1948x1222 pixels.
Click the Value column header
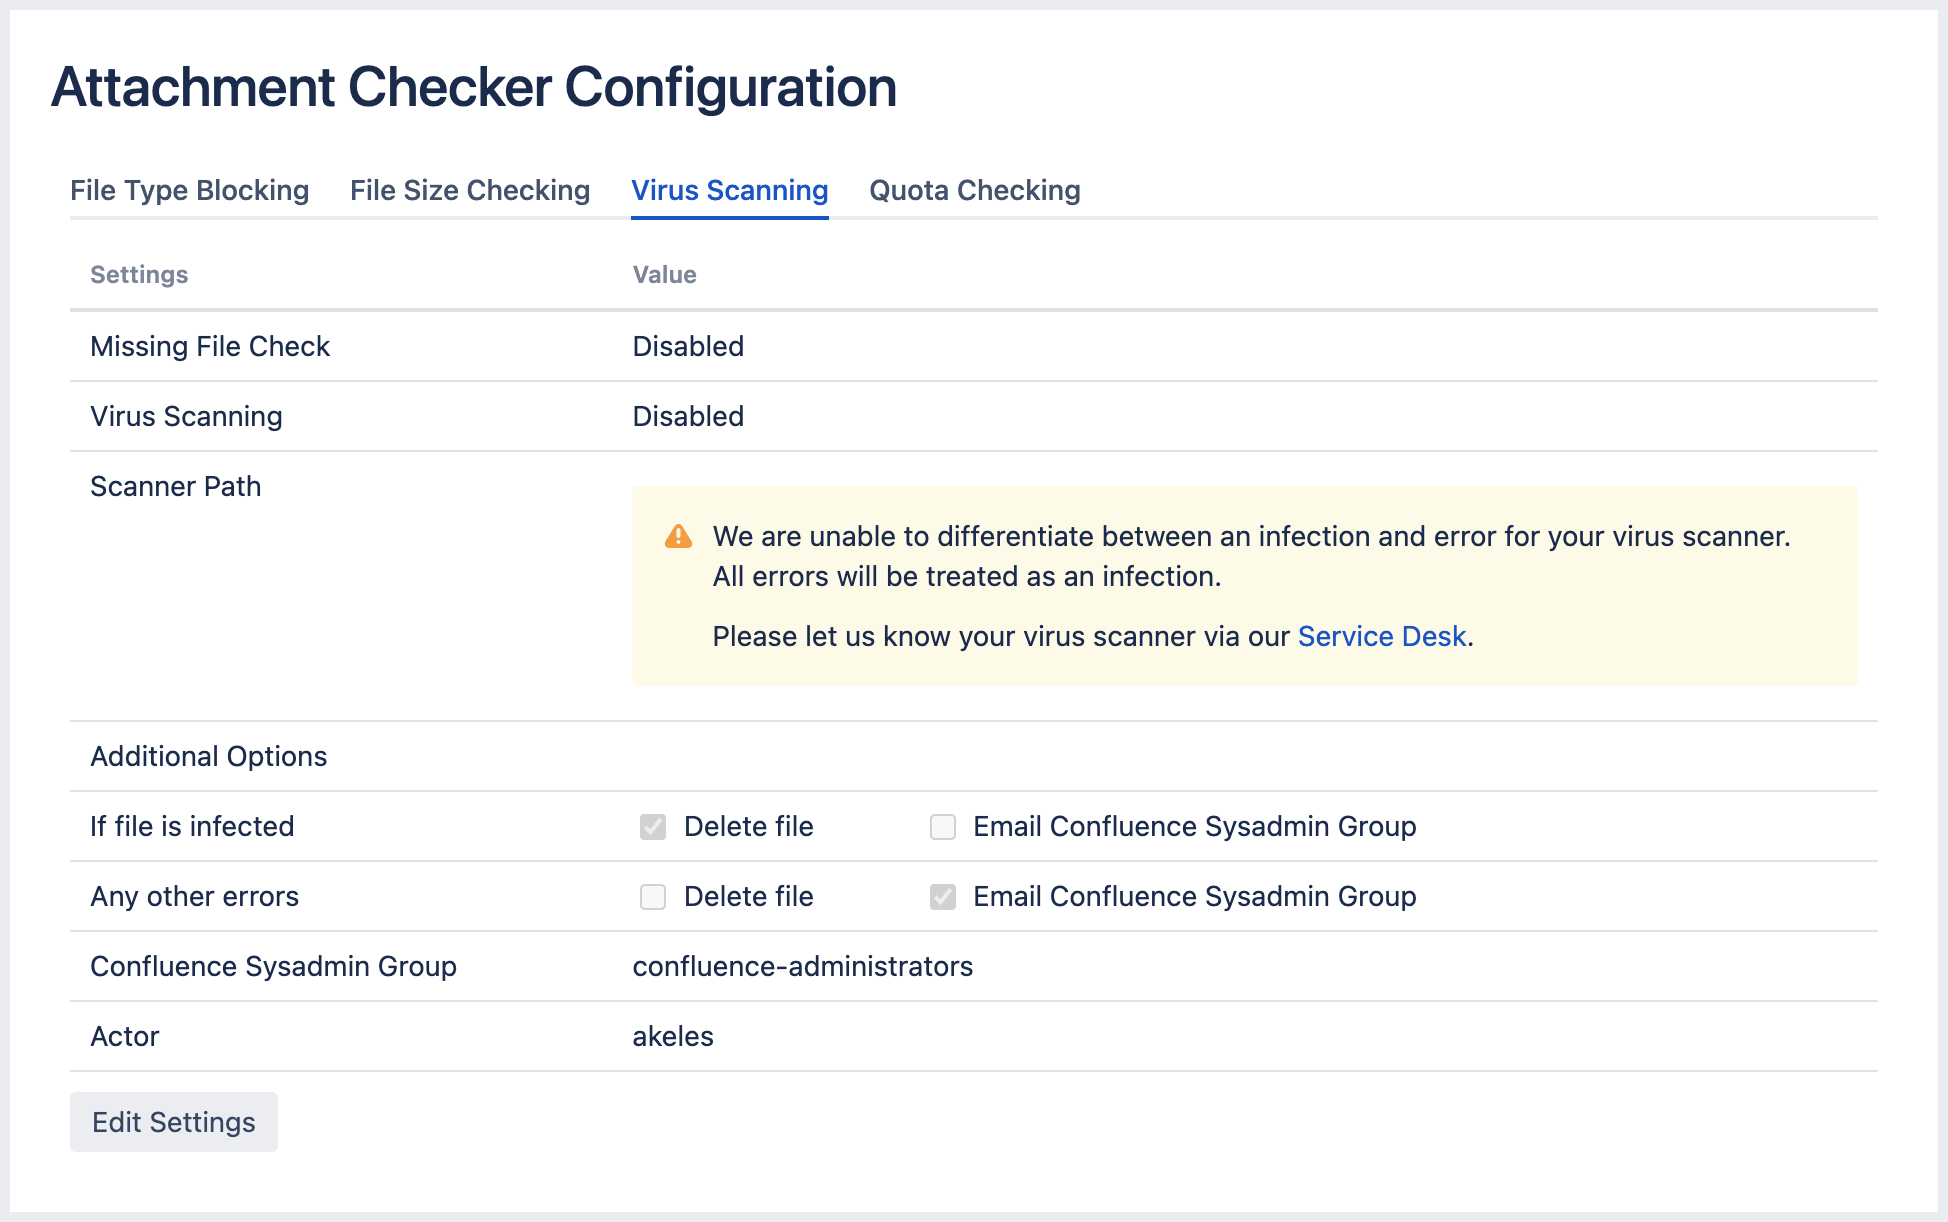point(664,275)
